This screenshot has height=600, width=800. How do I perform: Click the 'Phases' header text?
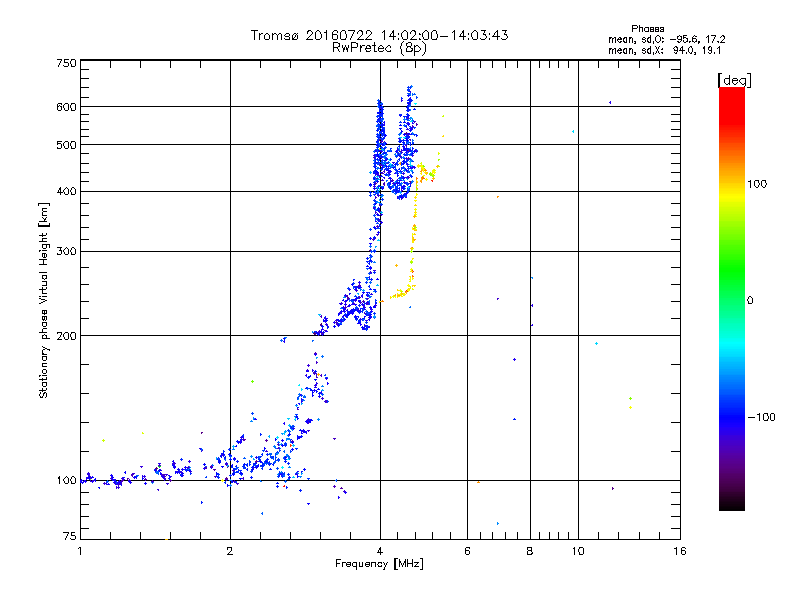[x=647, y=29]
